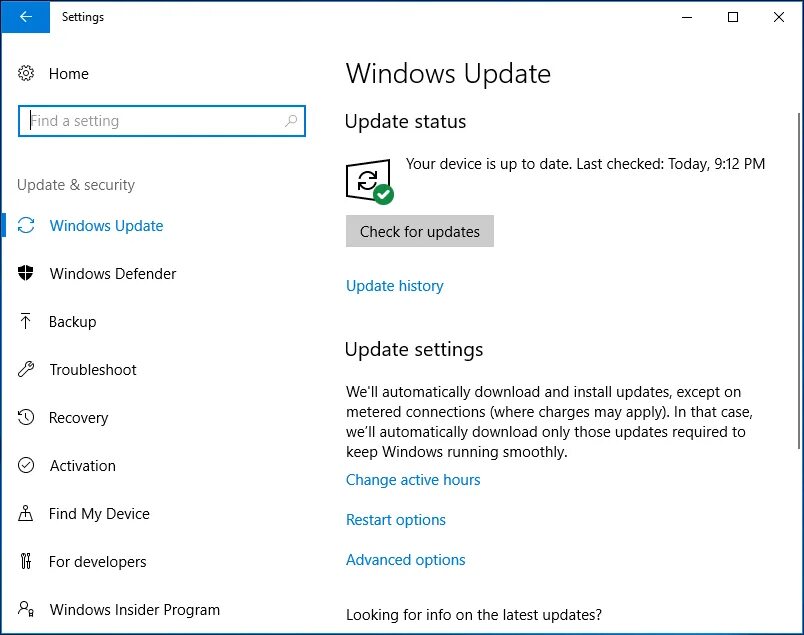
Task: Click the vertical scrollbar on the right
Action: click(x=799, y=281)
